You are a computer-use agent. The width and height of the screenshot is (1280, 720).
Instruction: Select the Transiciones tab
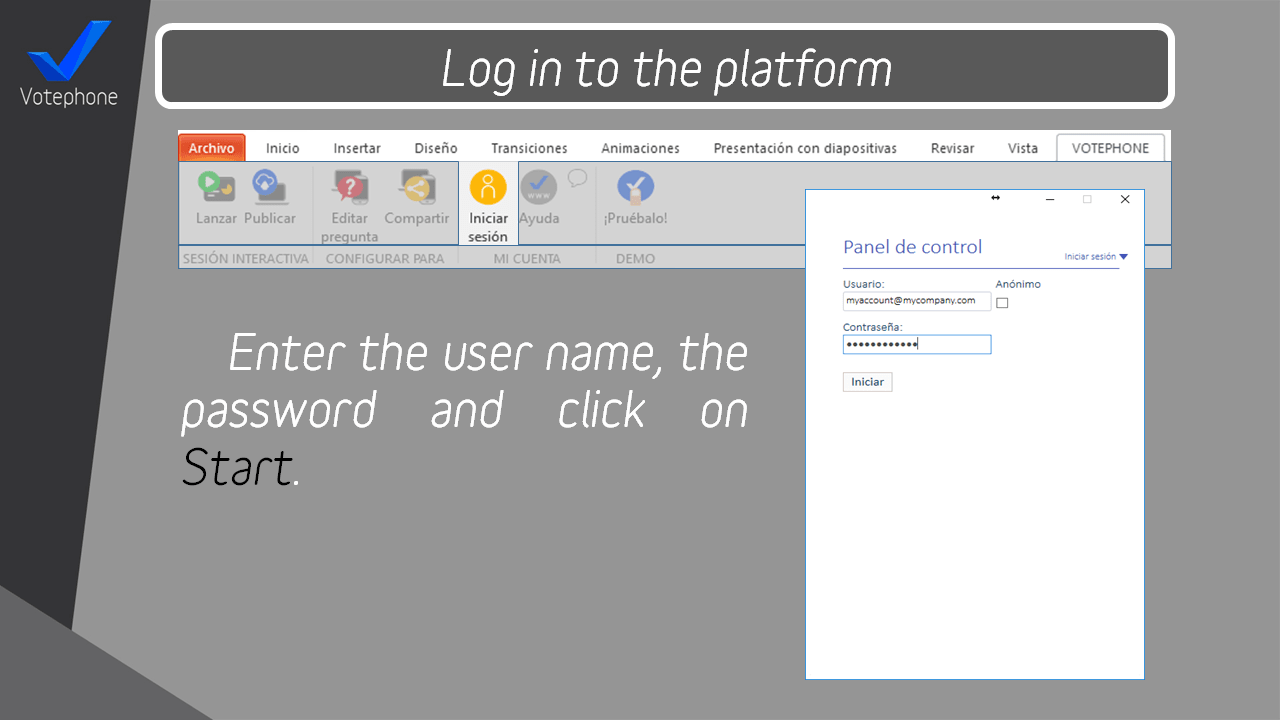[x=529, y=148]
